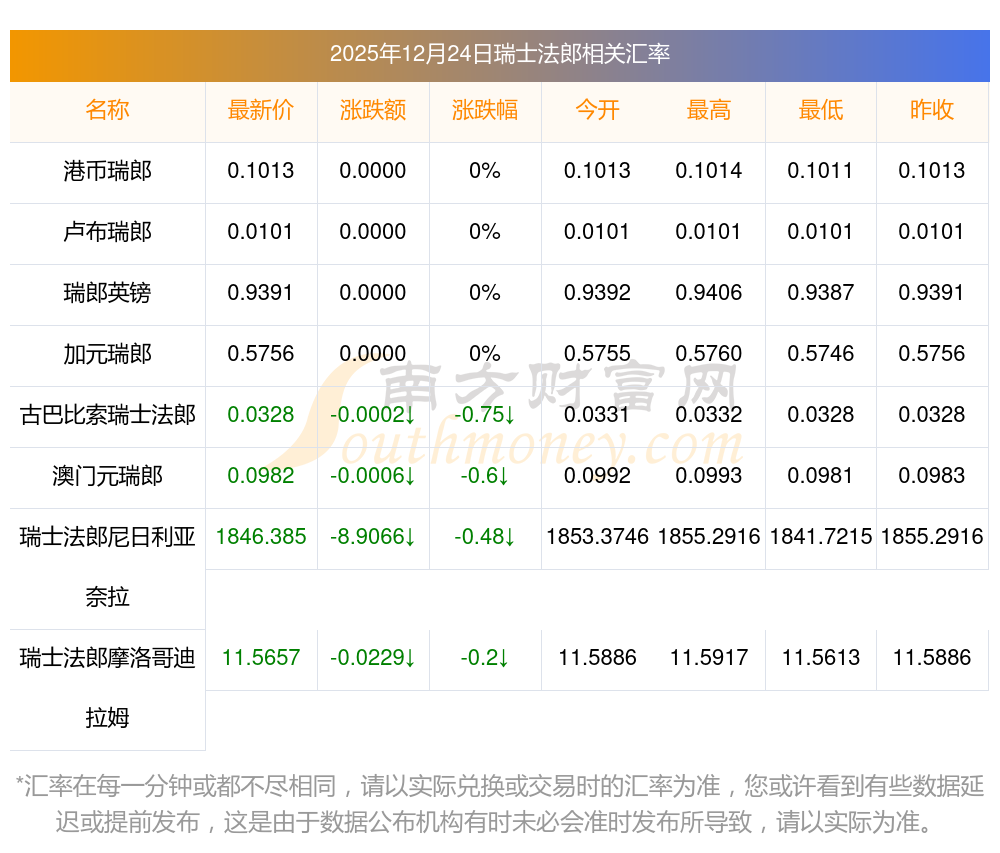The height and width of the screenshot is (853, 1000).
Task: Select the 港币瑞郎 row name
Action: pyautogui.click(x=107, y=171)
